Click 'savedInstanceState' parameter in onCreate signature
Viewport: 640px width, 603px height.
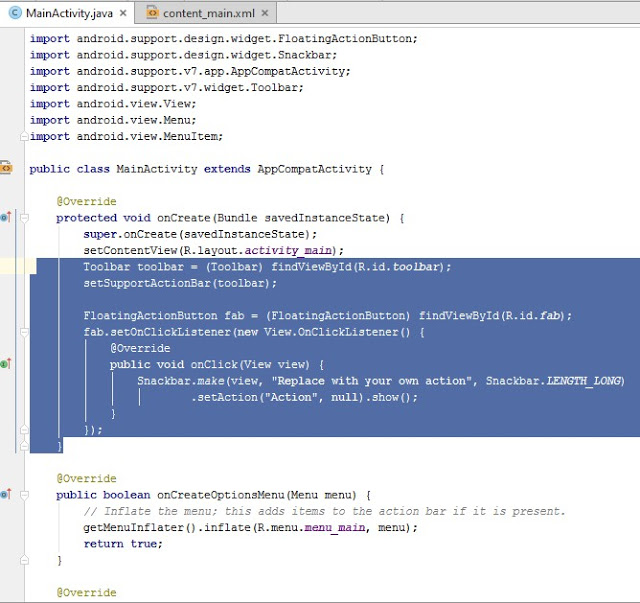coord(324,218)
